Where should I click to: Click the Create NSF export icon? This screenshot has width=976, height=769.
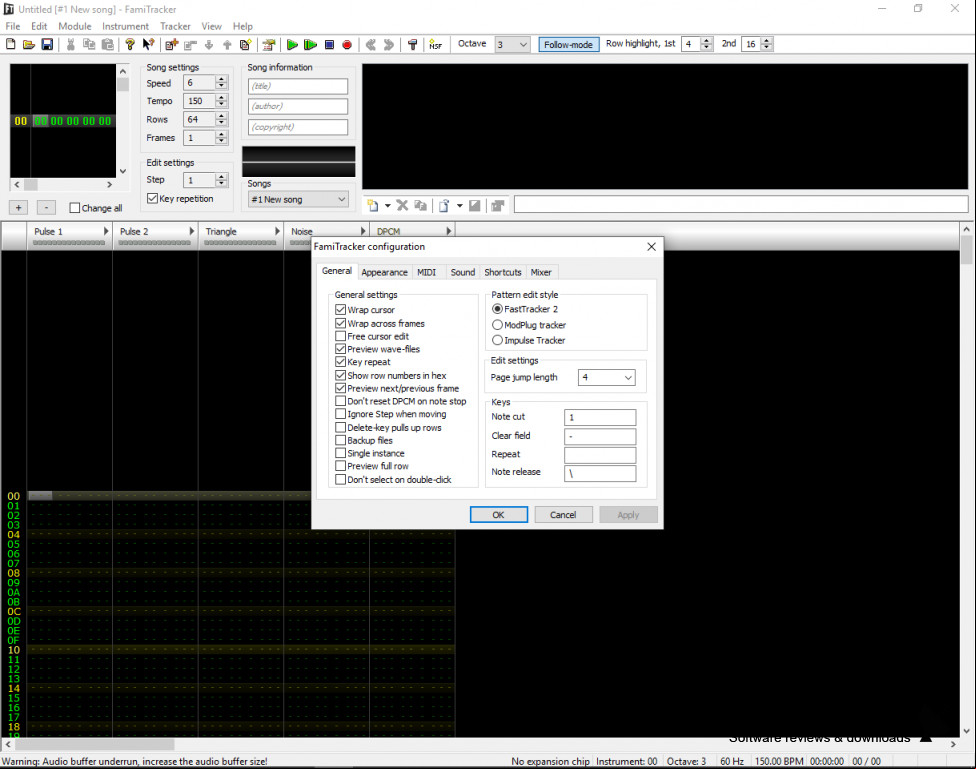tap(436, 44)
